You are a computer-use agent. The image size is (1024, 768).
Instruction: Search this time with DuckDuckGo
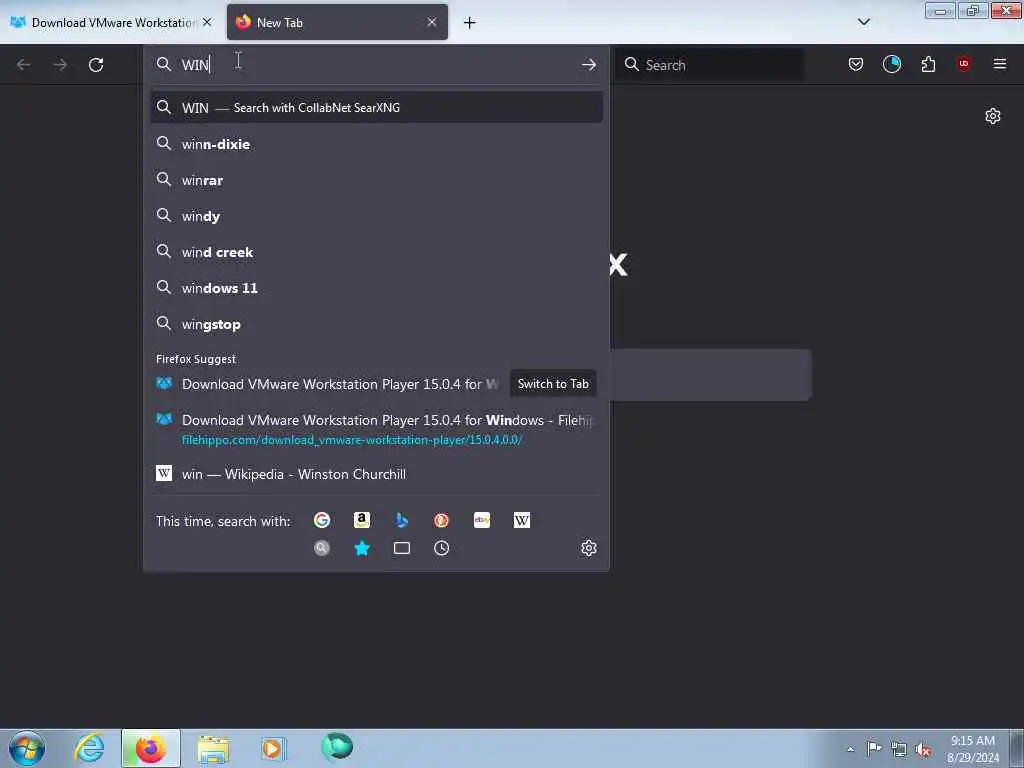tap(441, 520)
